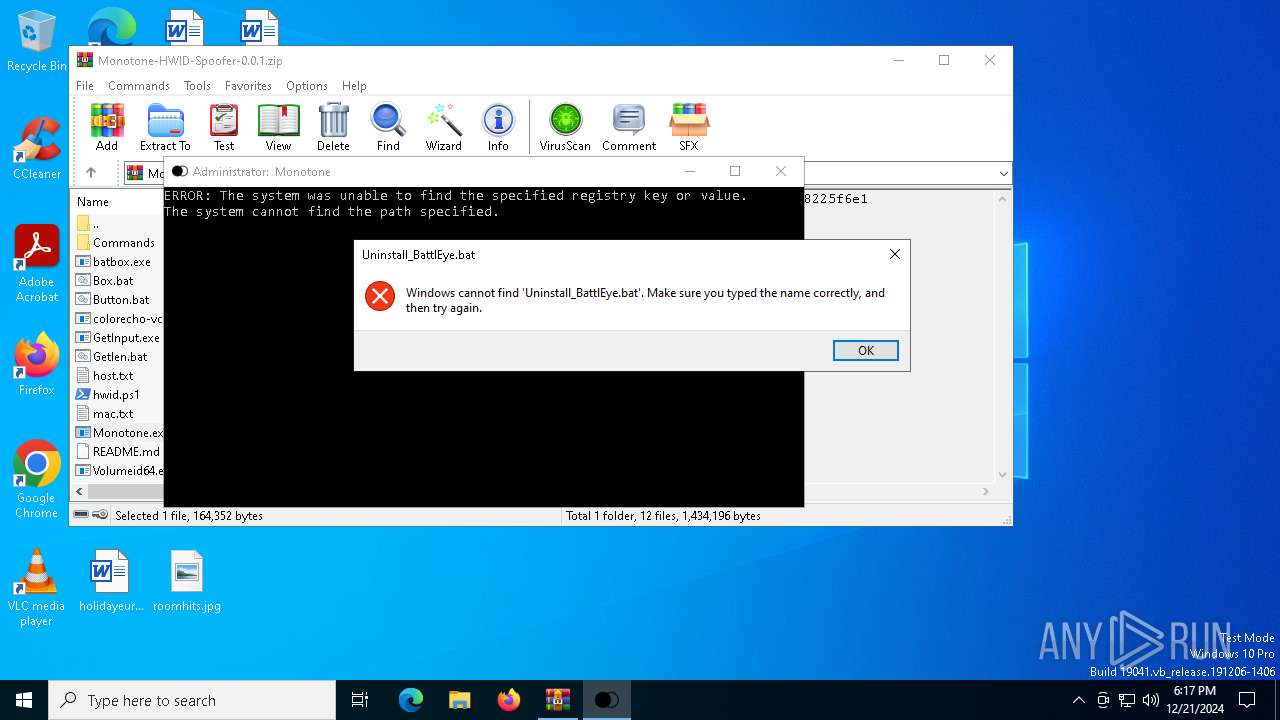Switch to Monotone console taskbar icon
1280x720 pixels.
click(606, 700)
